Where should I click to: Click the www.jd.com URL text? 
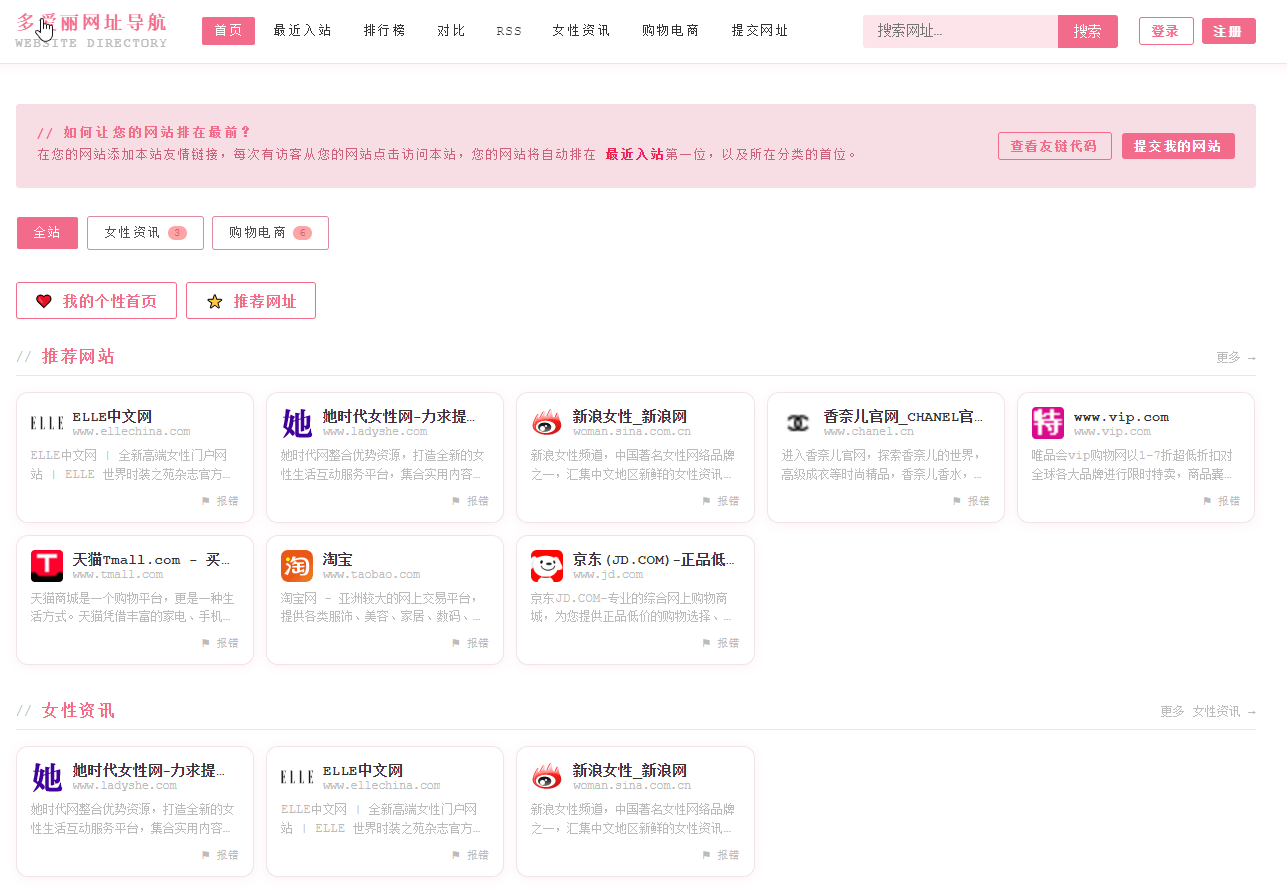[x=608, y=575]
